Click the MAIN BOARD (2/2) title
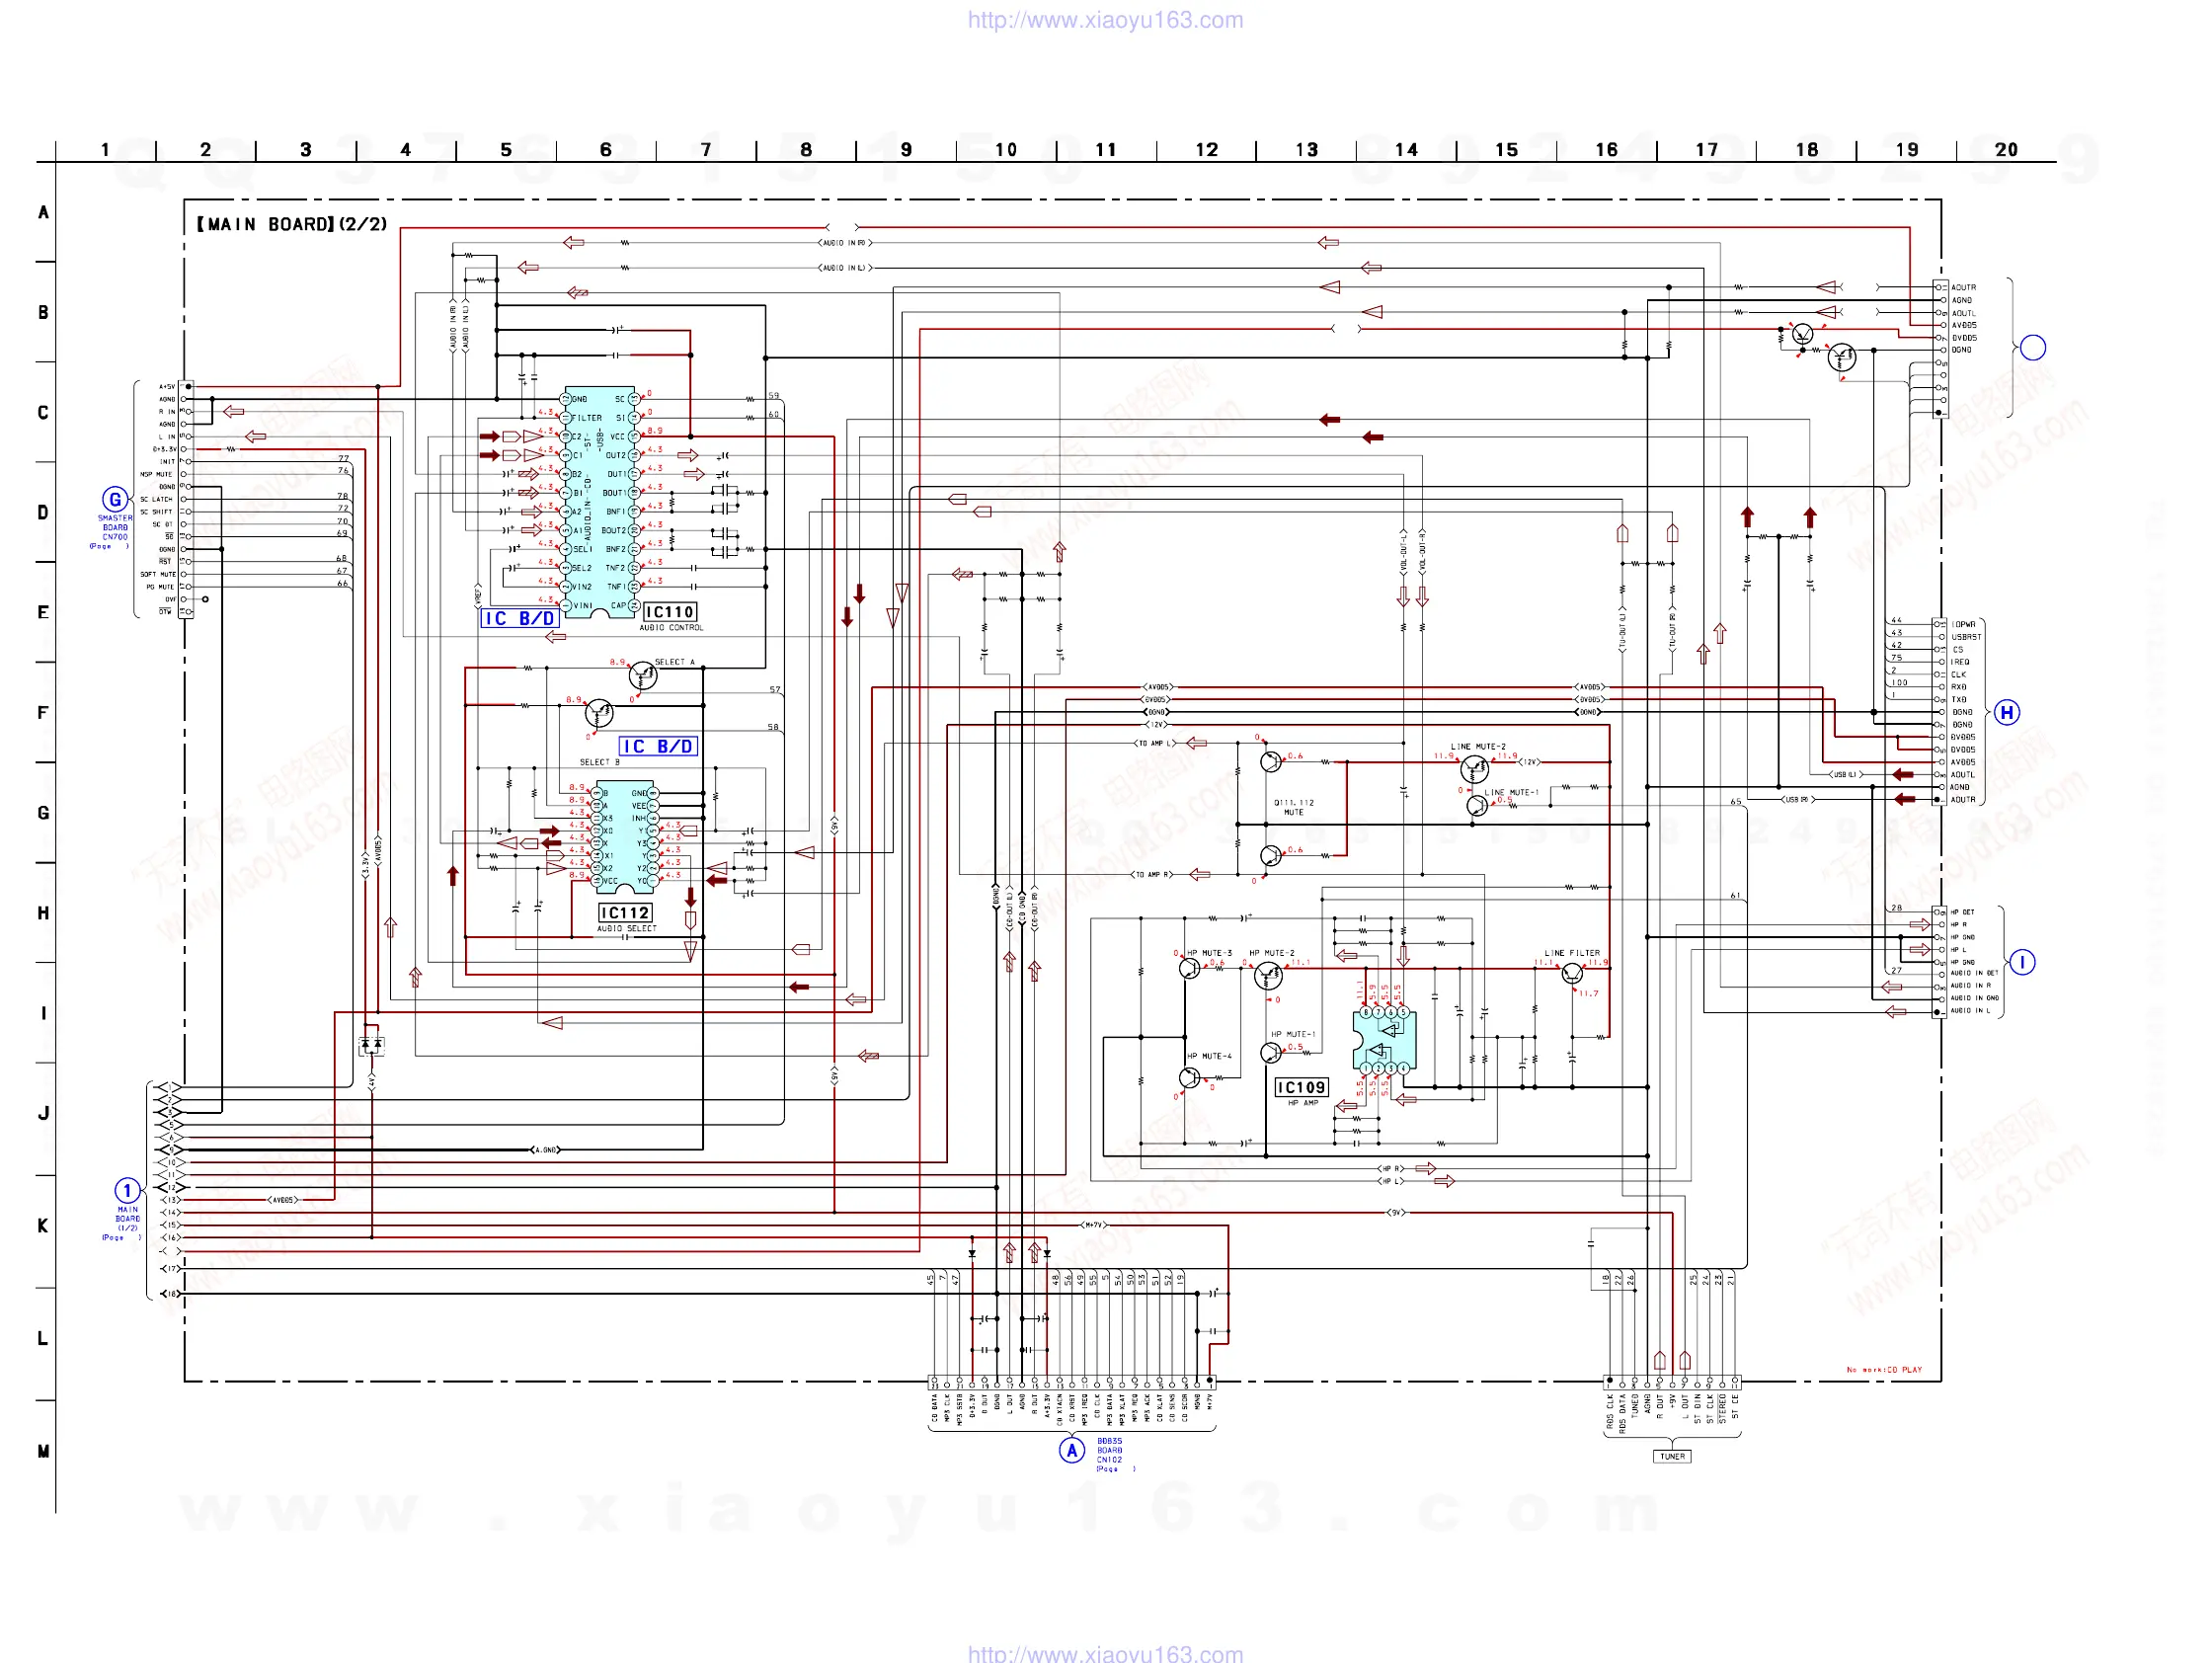2212x1663 pixels. coord(292,224)
